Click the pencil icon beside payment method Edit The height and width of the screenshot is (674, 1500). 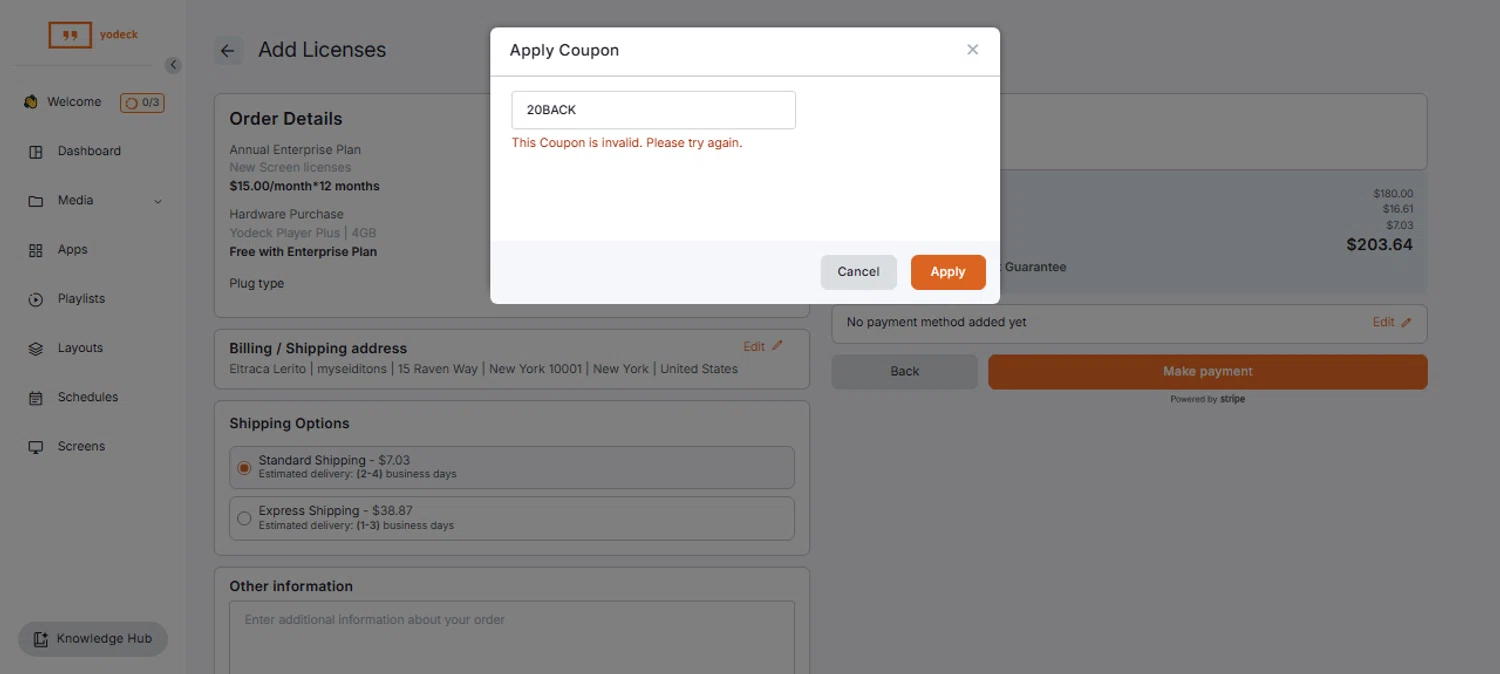click(1406, 323)
